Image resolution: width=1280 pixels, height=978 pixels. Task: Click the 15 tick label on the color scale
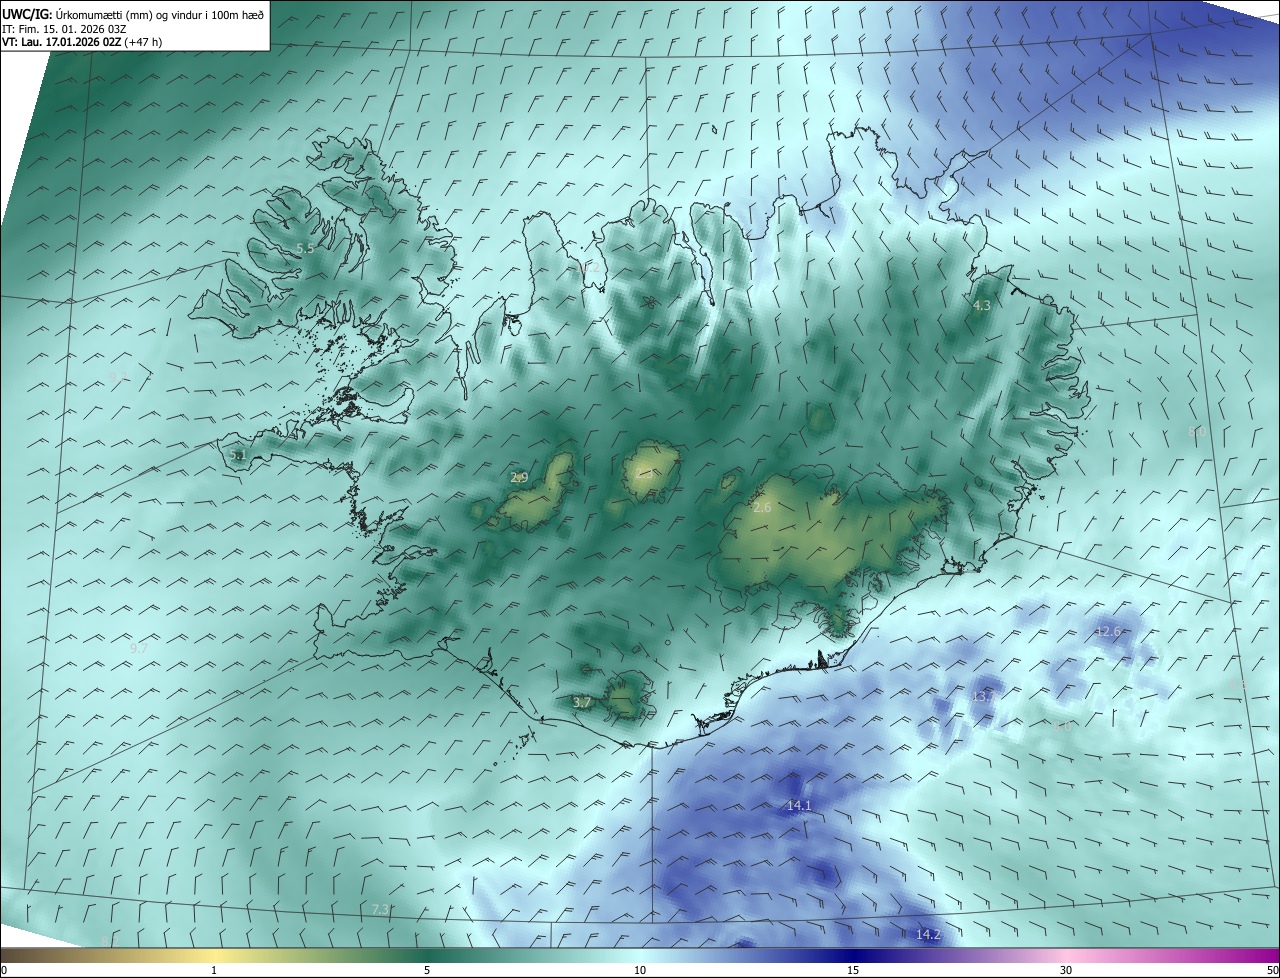point(853,970)
